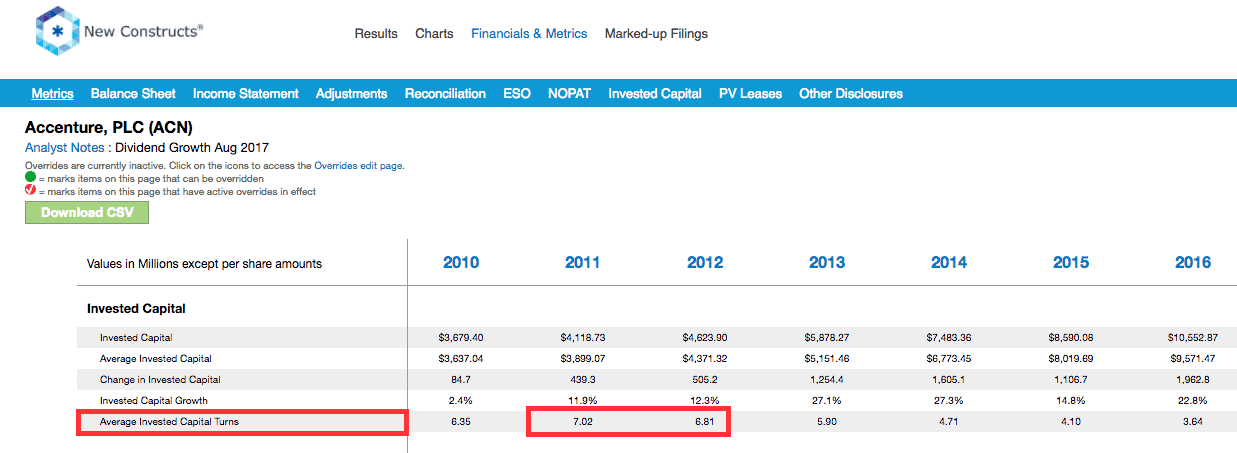1237x453 pixels.
Task: Select the 2010 column header
Action: tap(460, 263)
